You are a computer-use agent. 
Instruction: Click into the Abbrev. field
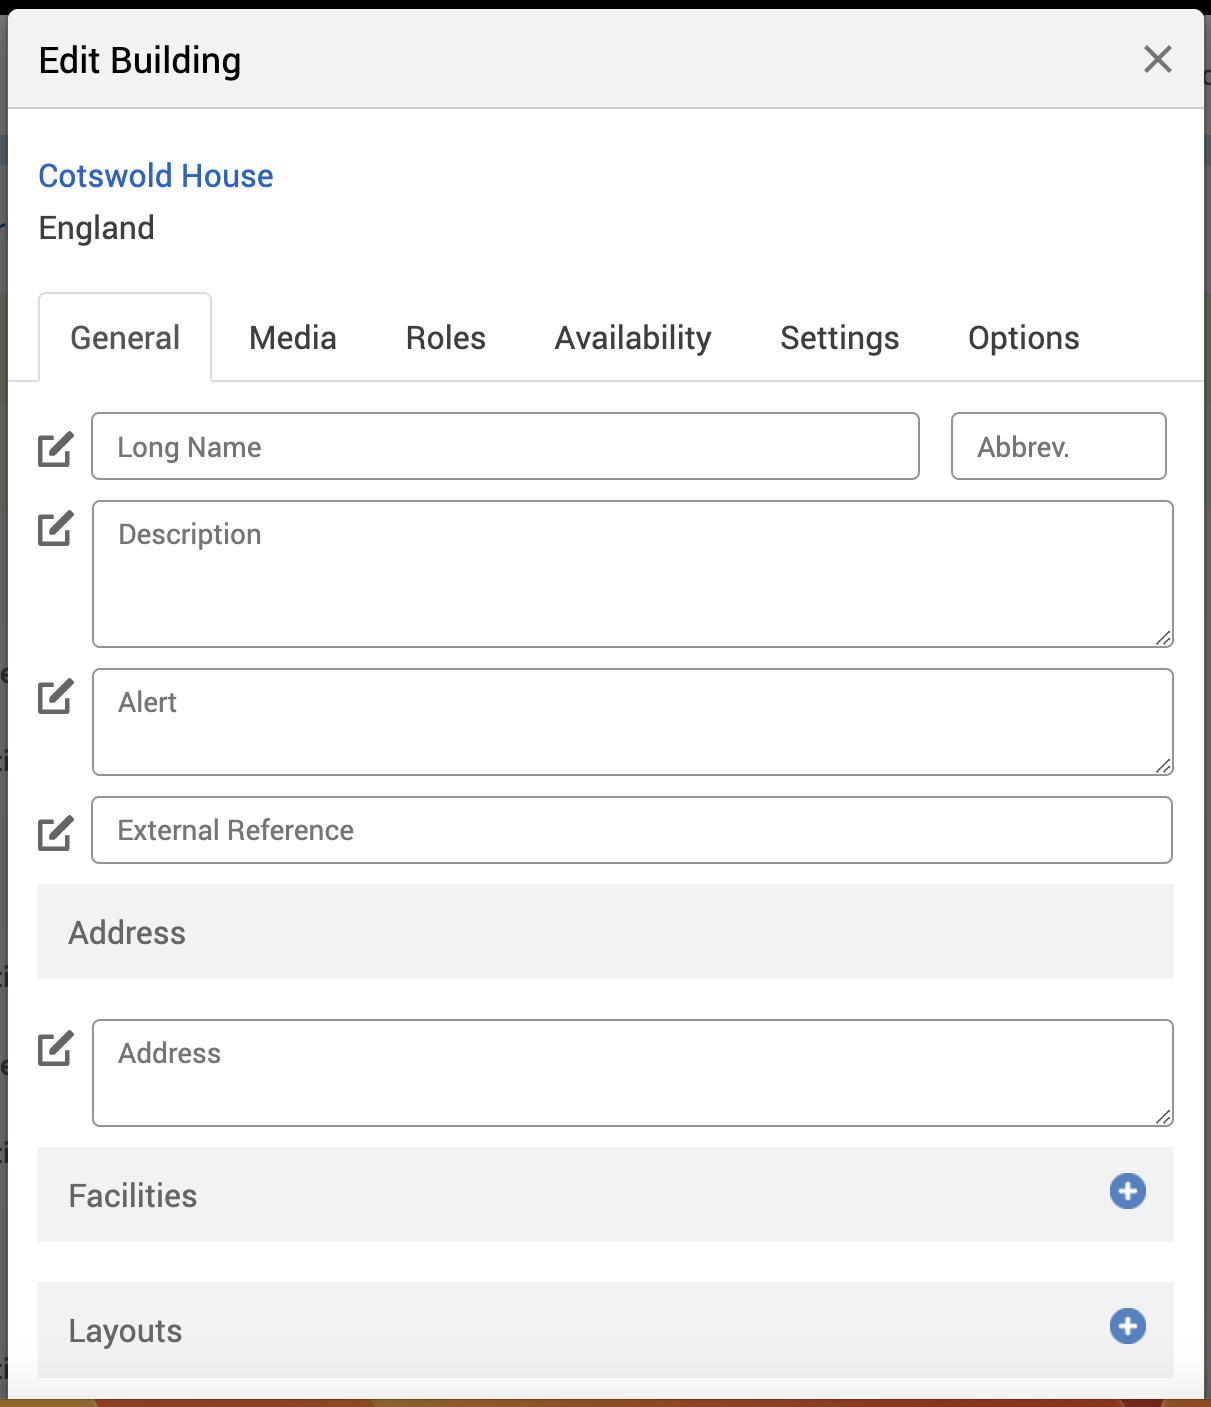1058,447
